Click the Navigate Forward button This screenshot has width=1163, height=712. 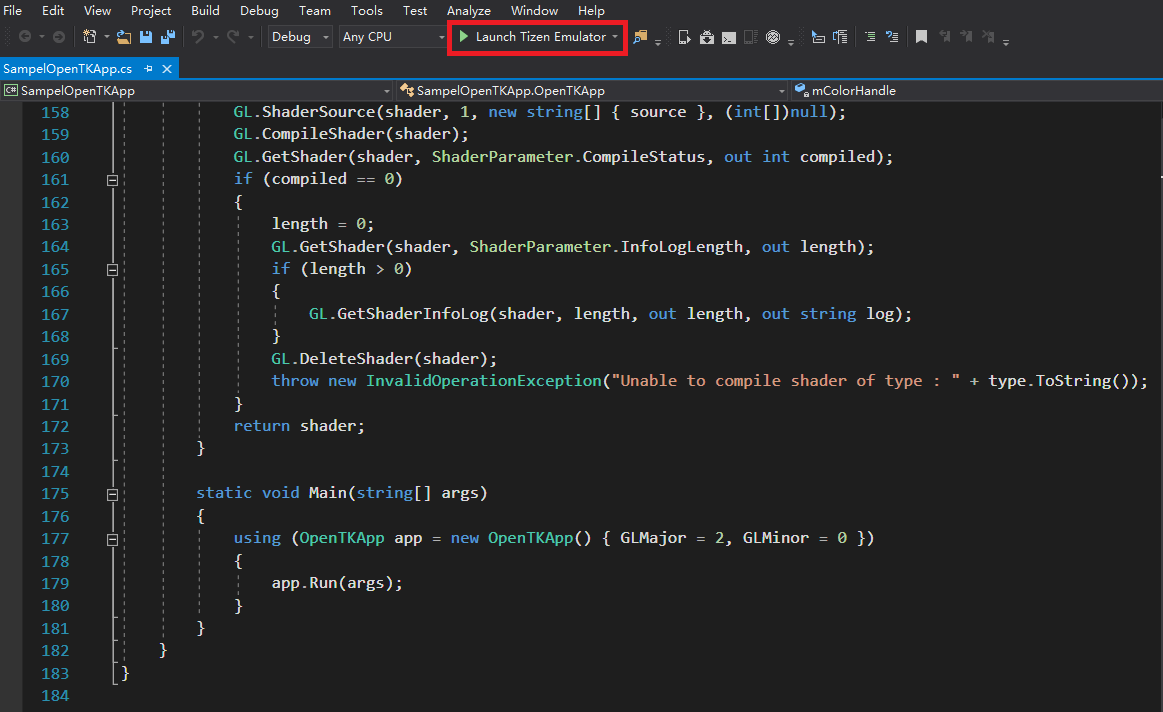point(57,36)
